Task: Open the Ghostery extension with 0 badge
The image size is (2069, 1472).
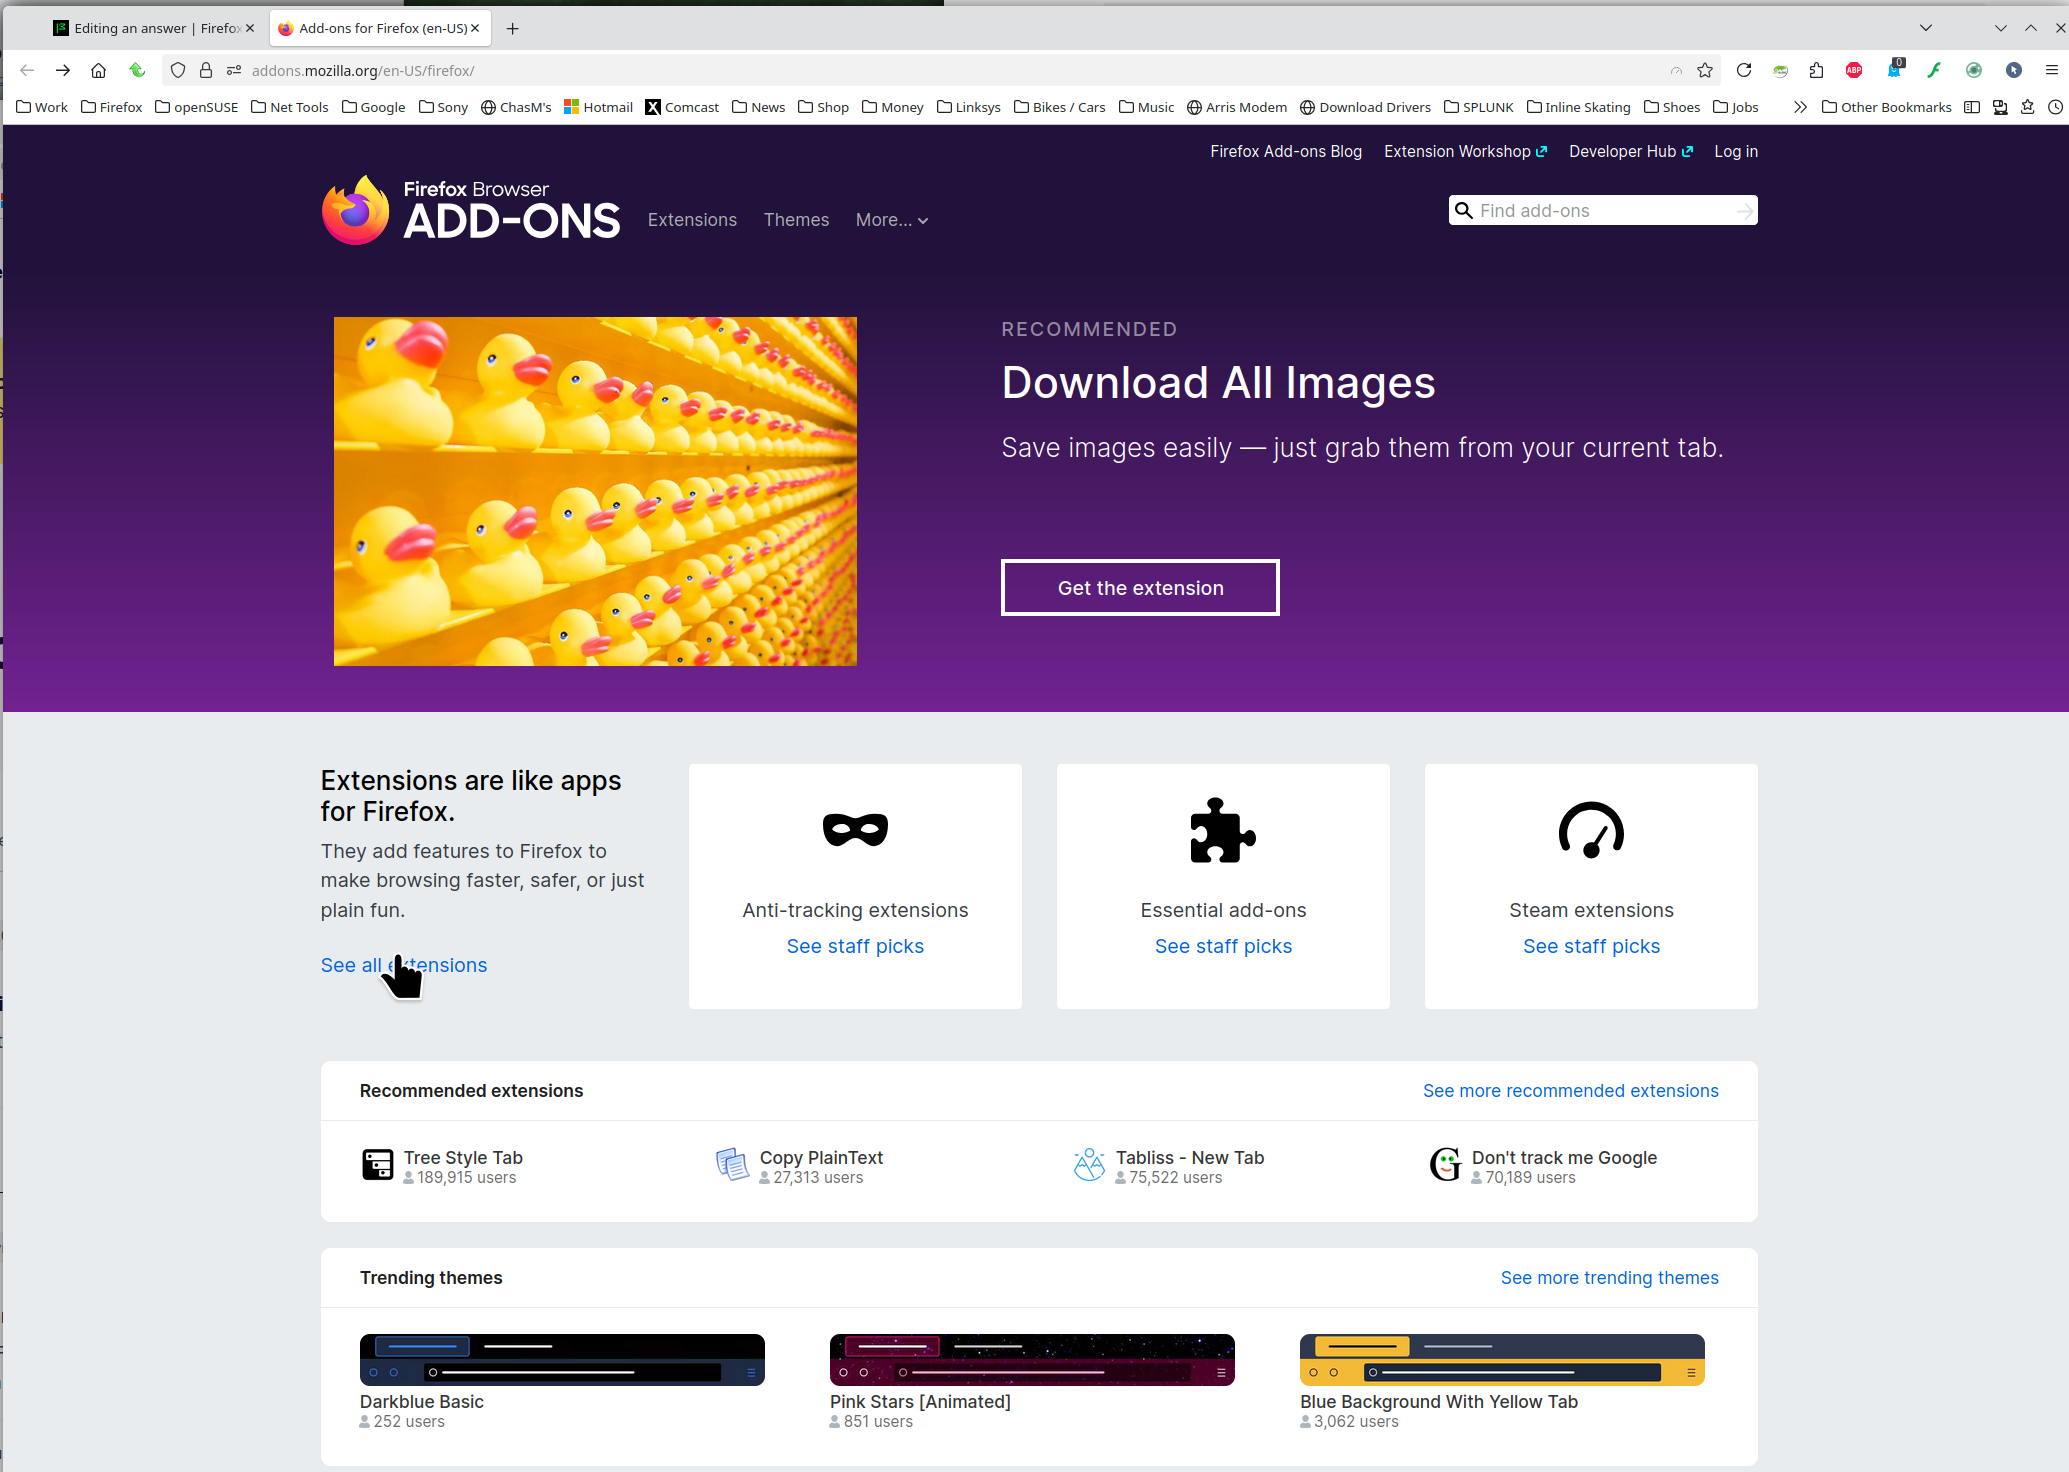Action: point(1894,68)
